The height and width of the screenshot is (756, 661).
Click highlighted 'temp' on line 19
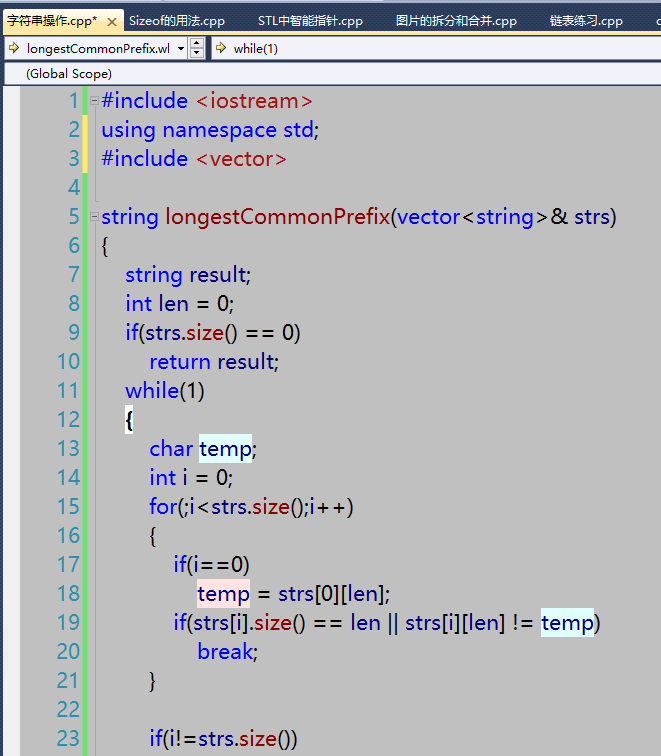[x=567, y=623]
